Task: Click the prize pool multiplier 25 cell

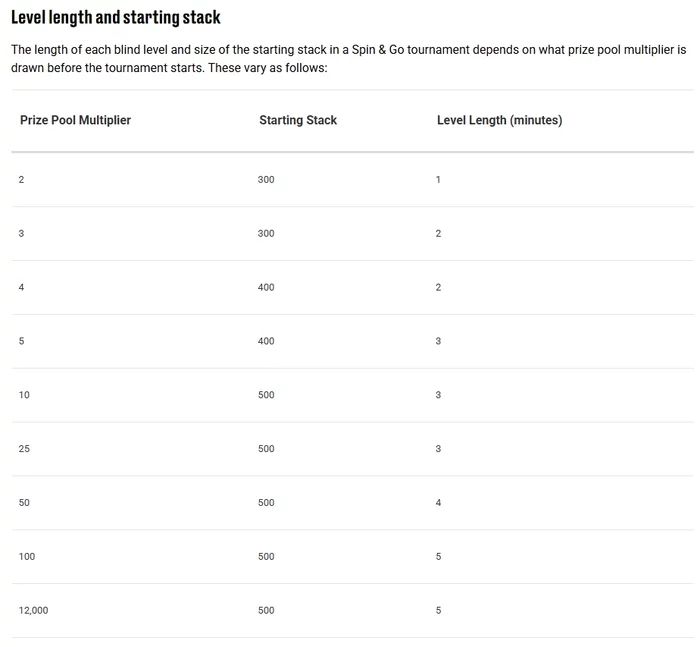Action: pyautogui.click(x=24, y=450)
